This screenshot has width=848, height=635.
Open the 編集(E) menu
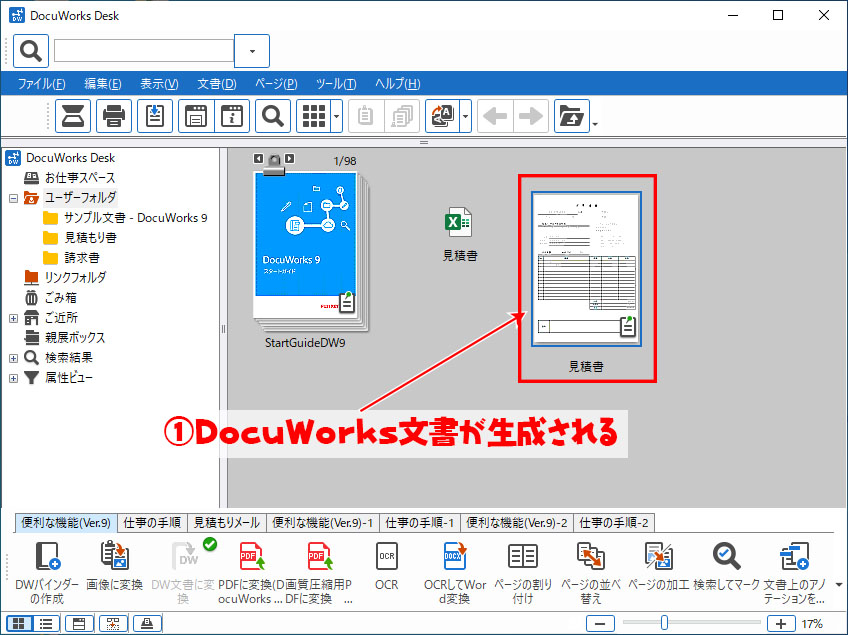coord(103,84)
